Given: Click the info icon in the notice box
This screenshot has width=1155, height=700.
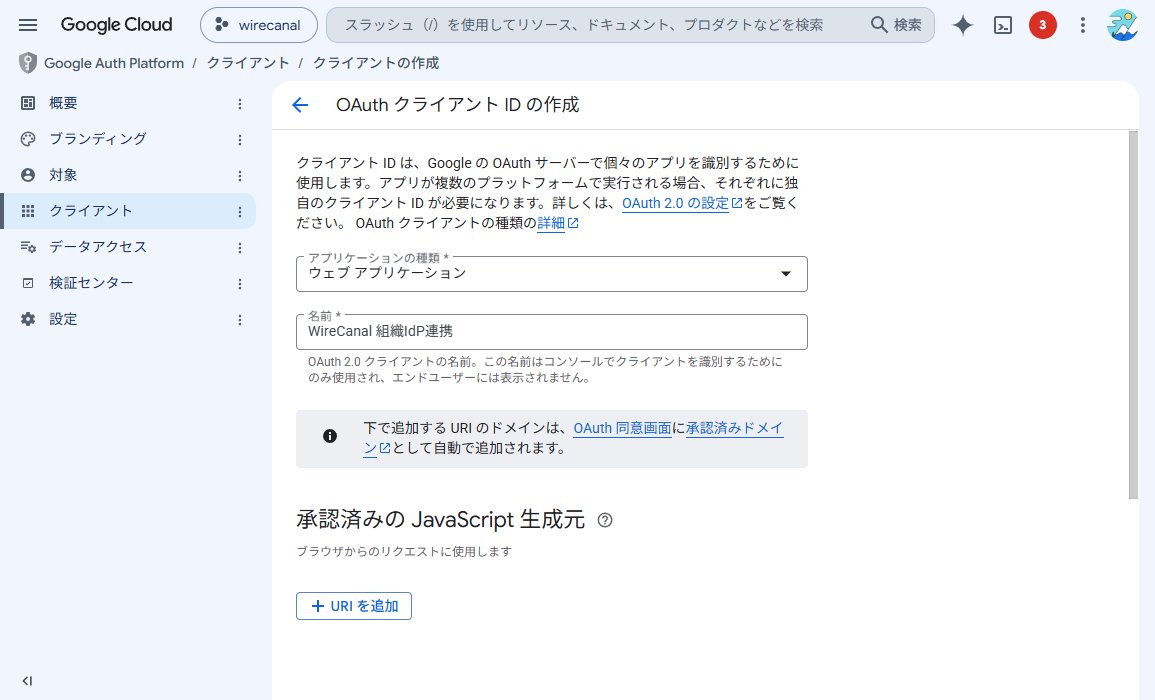Looking at the screenshot, I should pos(330,436).
